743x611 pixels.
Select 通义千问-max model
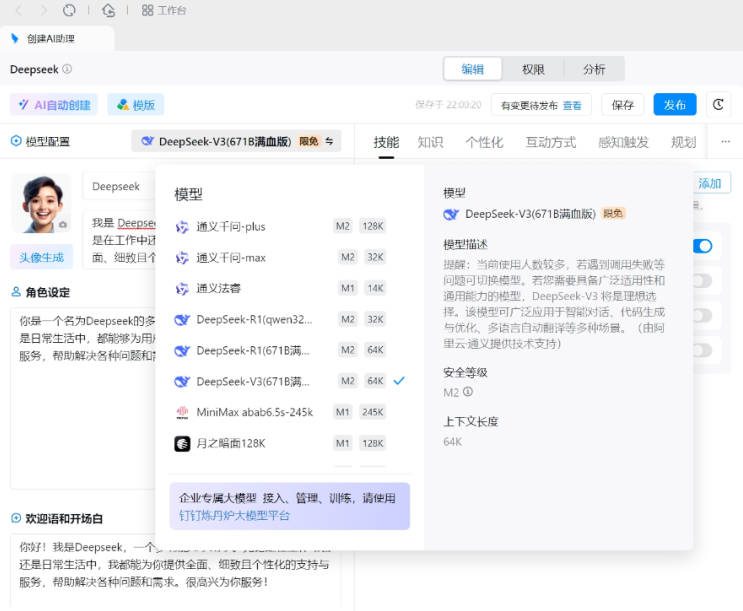click(x=289, y=257)
